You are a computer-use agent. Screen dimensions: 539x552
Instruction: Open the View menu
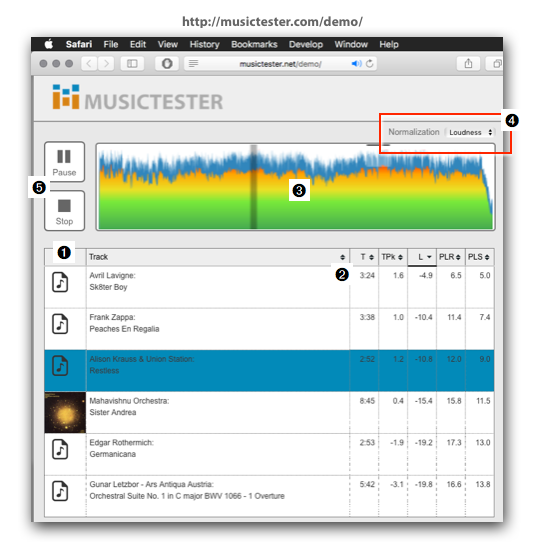(x=168, y=44)
